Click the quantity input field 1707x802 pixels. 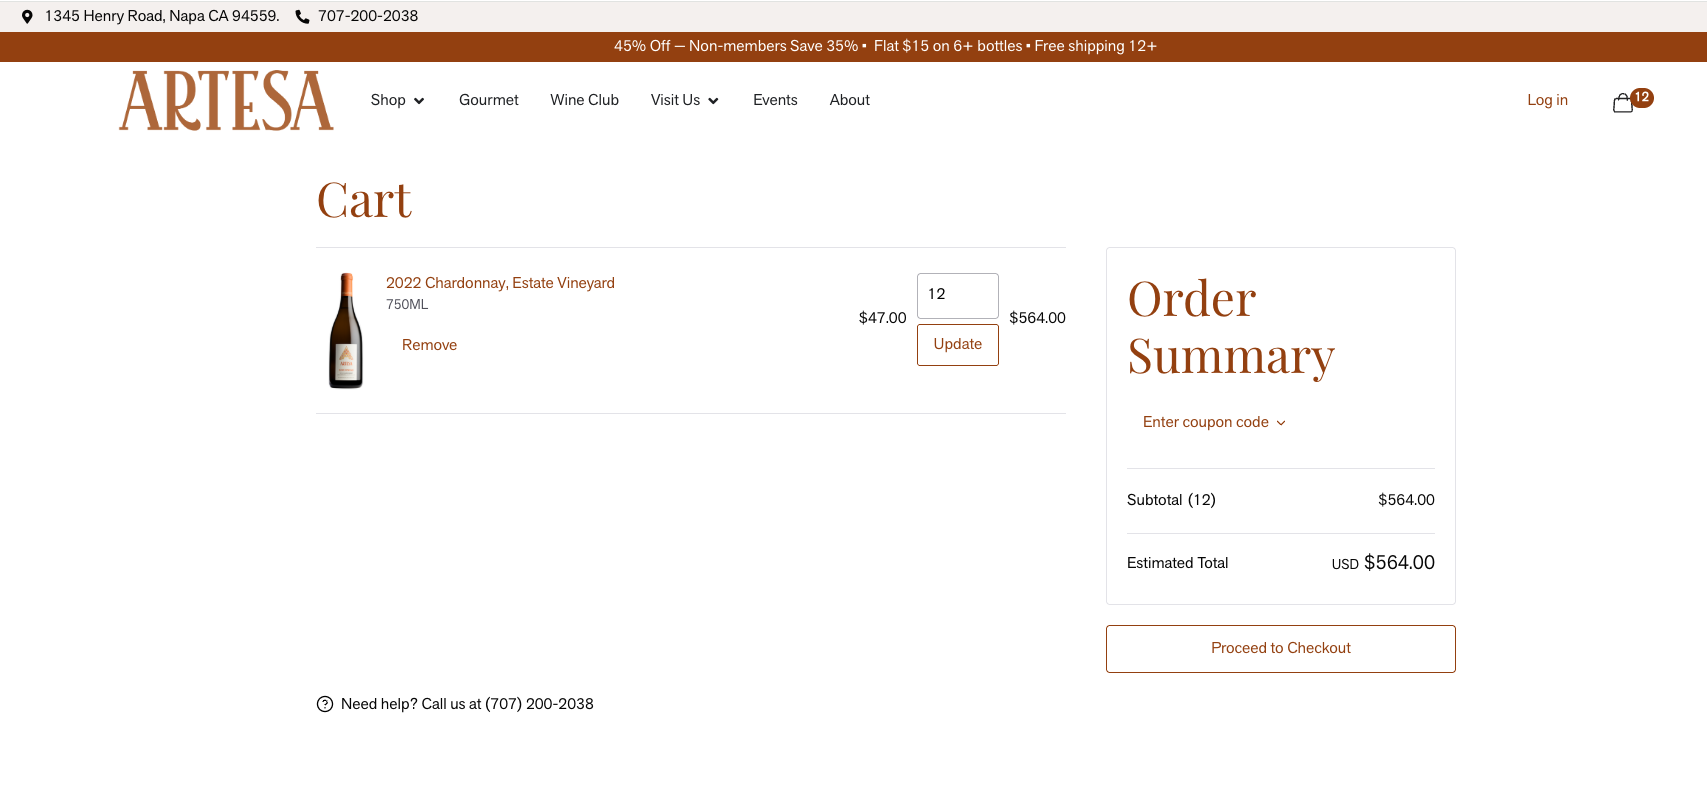[957, 295]
